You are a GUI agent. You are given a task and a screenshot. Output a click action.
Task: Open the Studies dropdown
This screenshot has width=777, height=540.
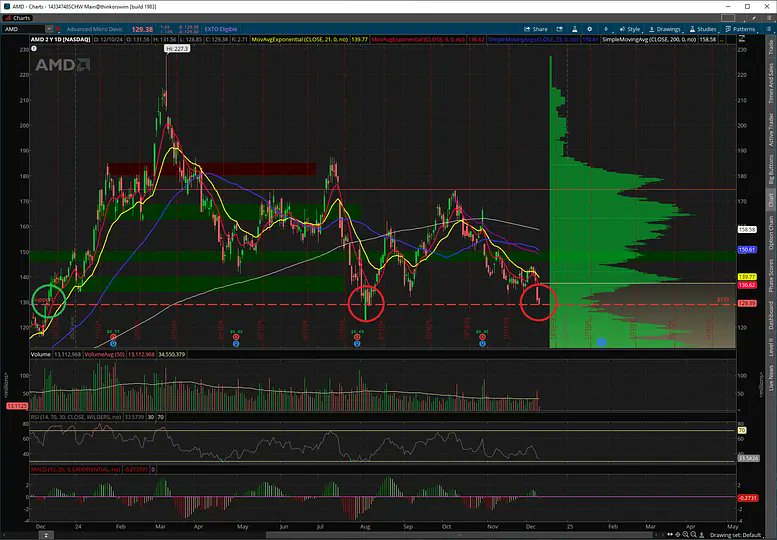click(x=703, y=29)
